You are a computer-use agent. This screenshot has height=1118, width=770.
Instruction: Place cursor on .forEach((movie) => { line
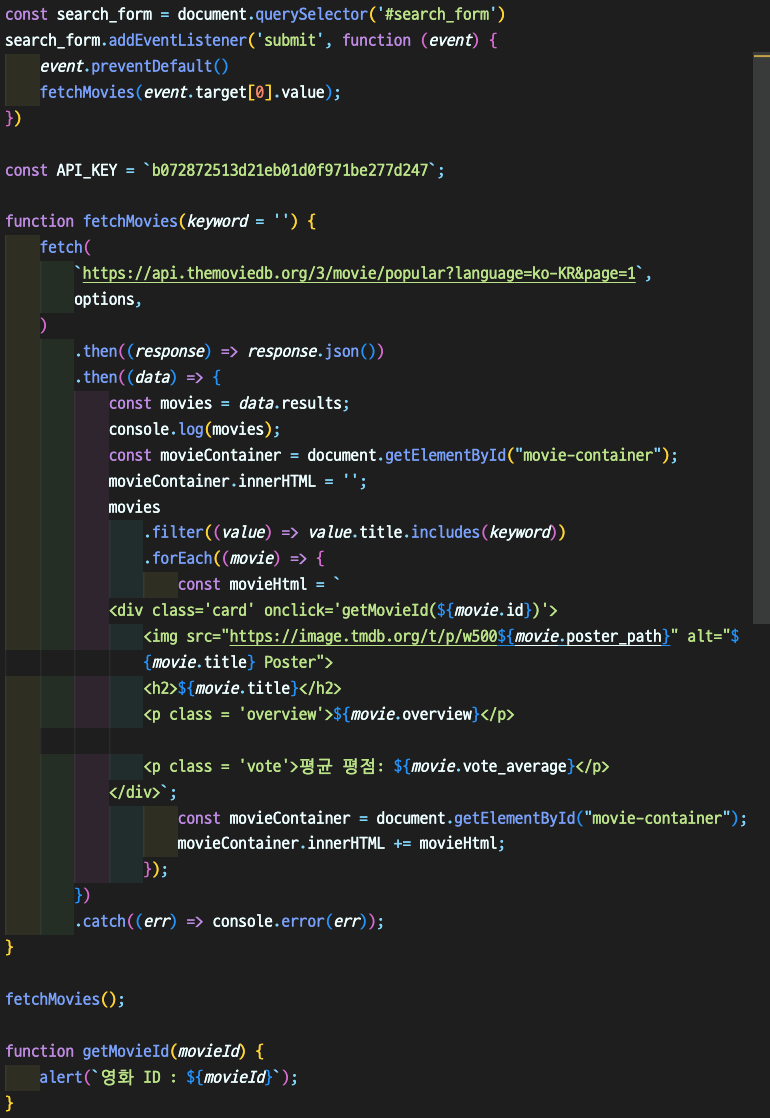pyautogui.click(x=234, y=558)
